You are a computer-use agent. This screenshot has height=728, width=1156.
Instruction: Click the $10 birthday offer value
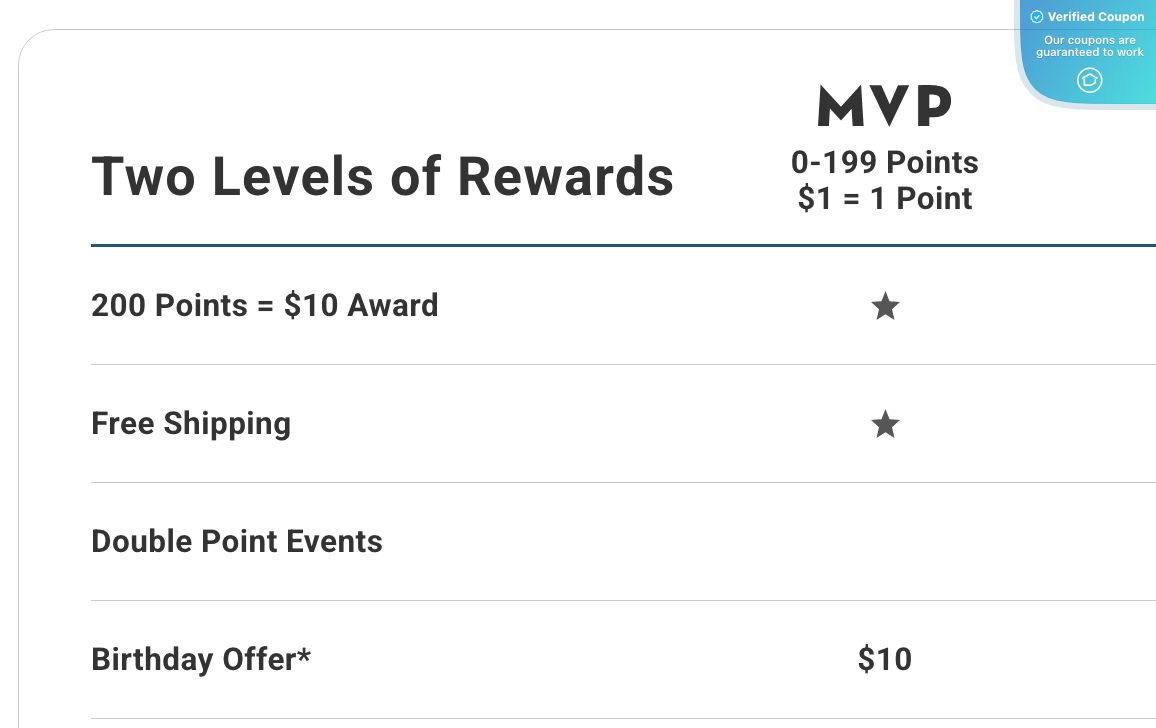[x=885, y=659]
